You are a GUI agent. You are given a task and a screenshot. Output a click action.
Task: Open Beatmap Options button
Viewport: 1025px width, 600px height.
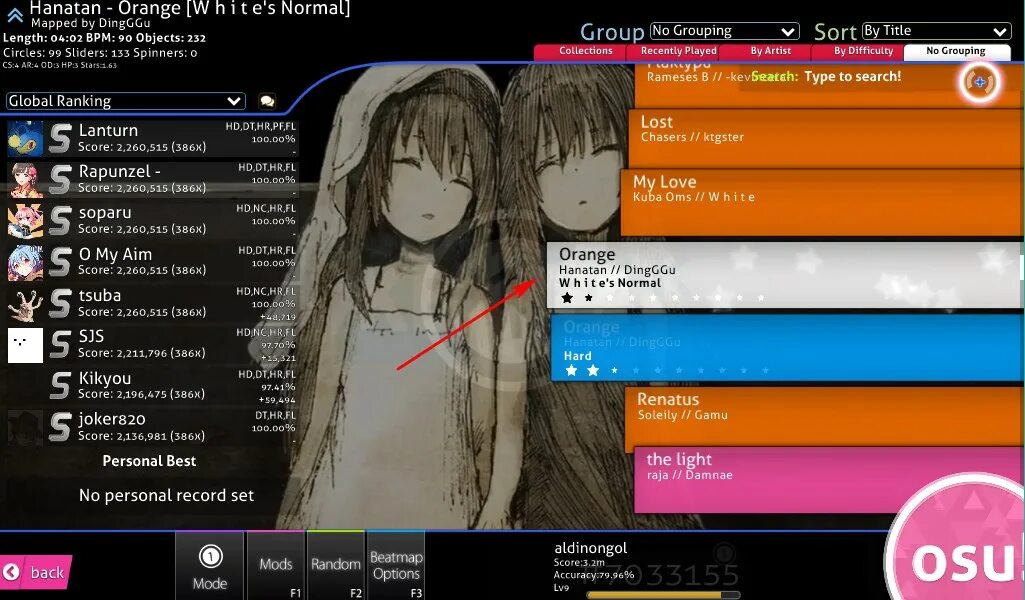click(396, 566)
